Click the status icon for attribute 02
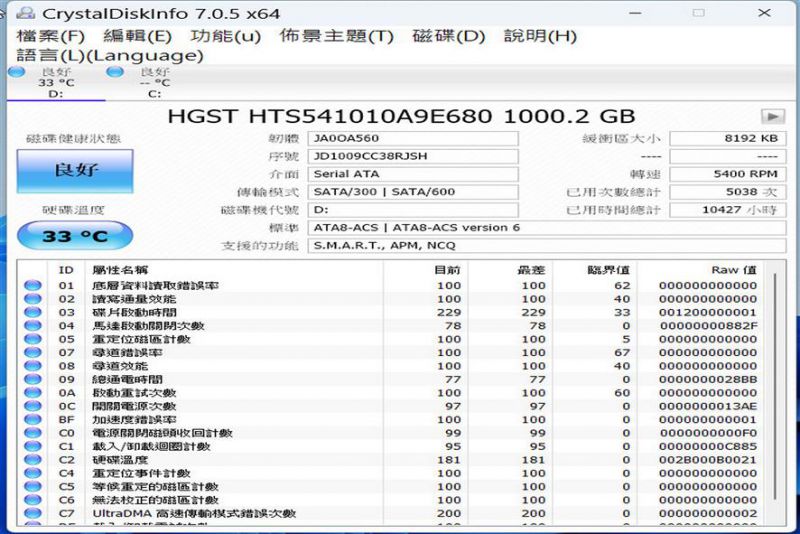 (x=33, y=298)
